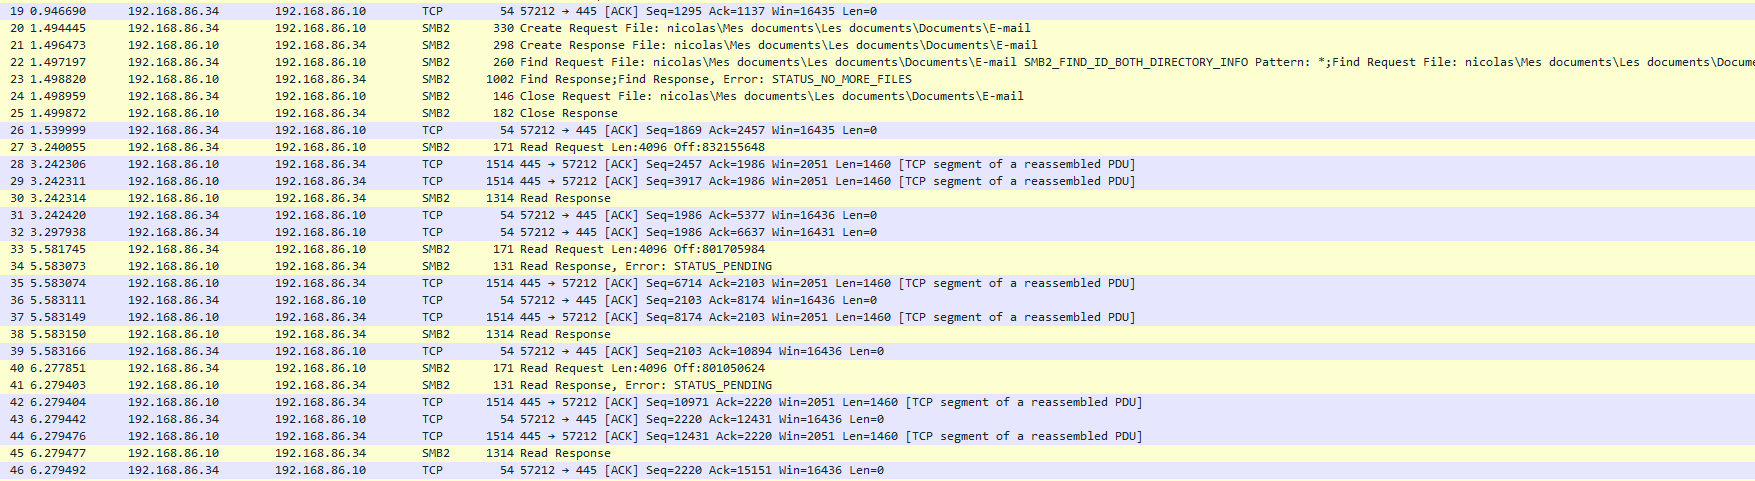Select packet 36 ACK with Ack=8174
The image size is (1755, 481).
[x=698, y=300]
